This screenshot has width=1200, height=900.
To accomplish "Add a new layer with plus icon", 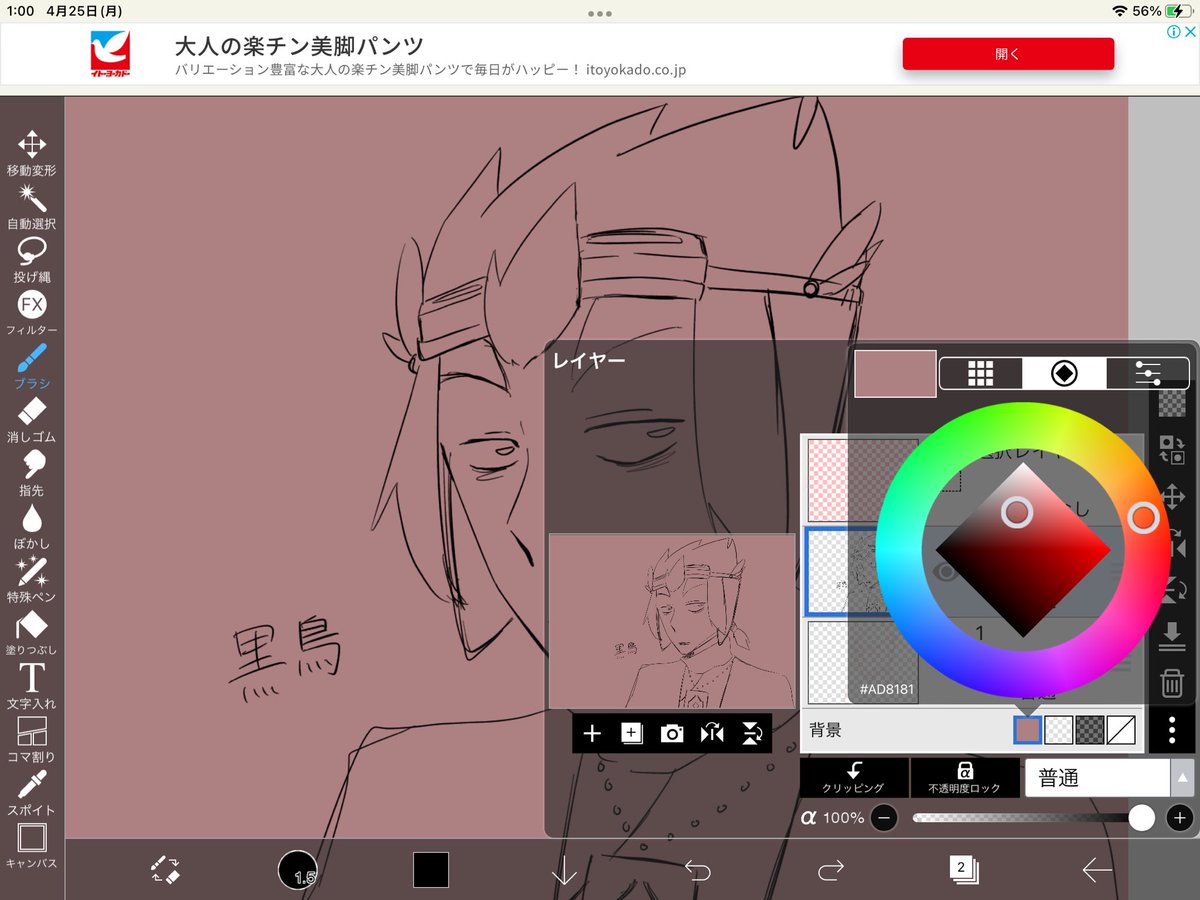I will 592,733.
